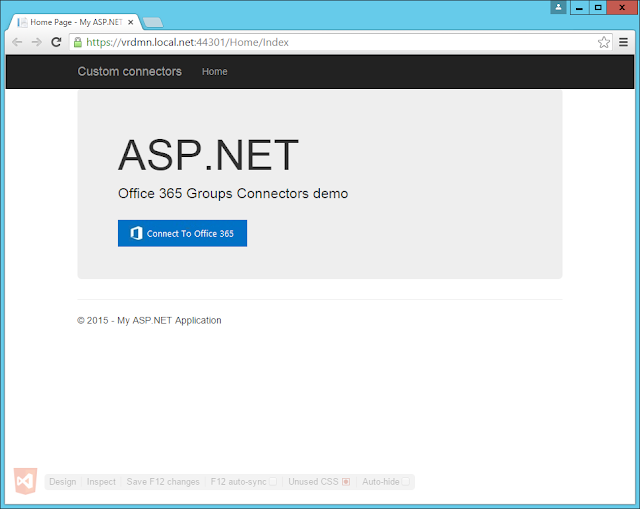Click Save F12 changes
The height and width of the screenshot is (509, 640).
click(x=163, y=482)
